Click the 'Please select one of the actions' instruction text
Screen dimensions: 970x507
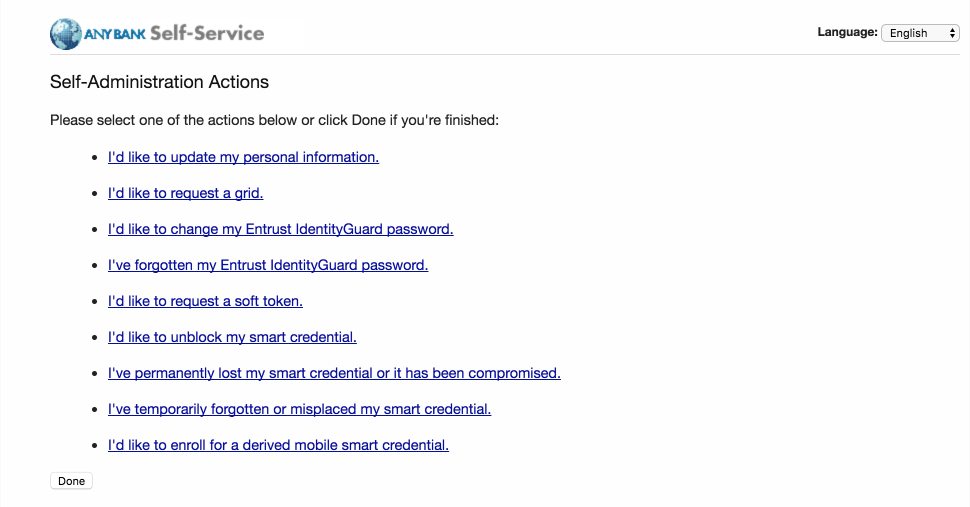pos(274,120)
